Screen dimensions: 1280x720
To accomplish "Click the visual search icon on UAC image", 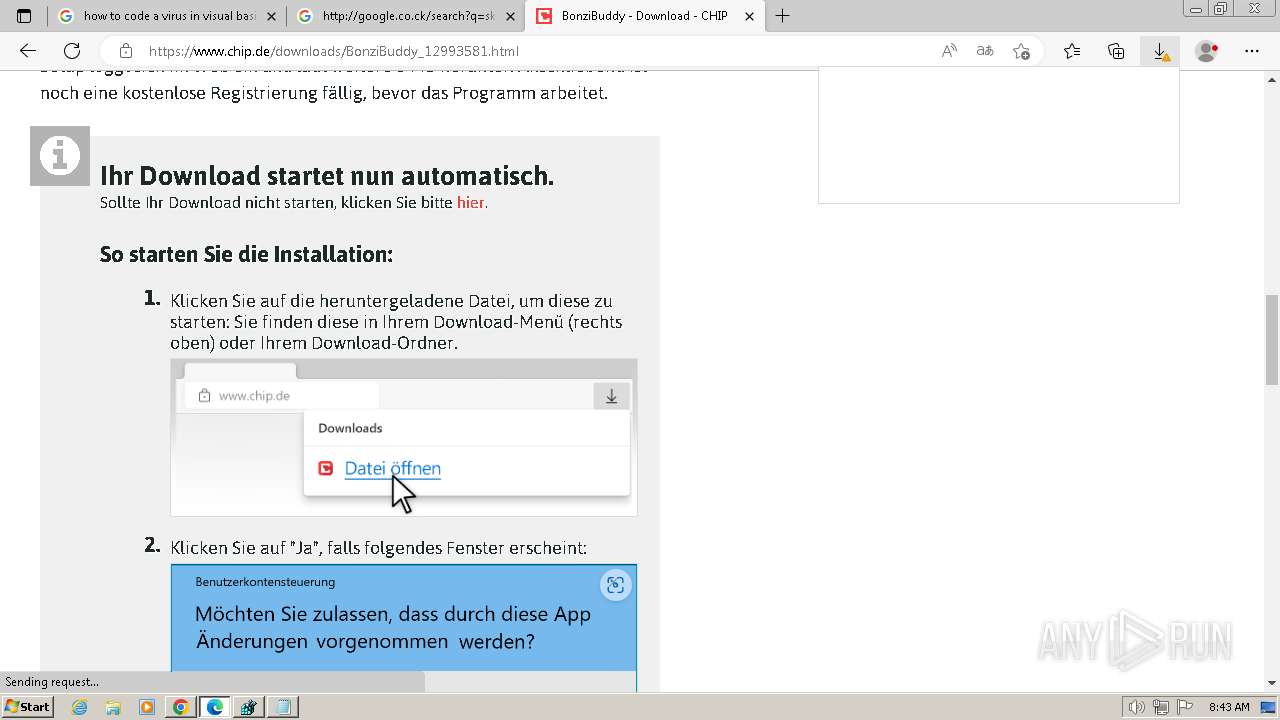I will click(x=615, y=585).
